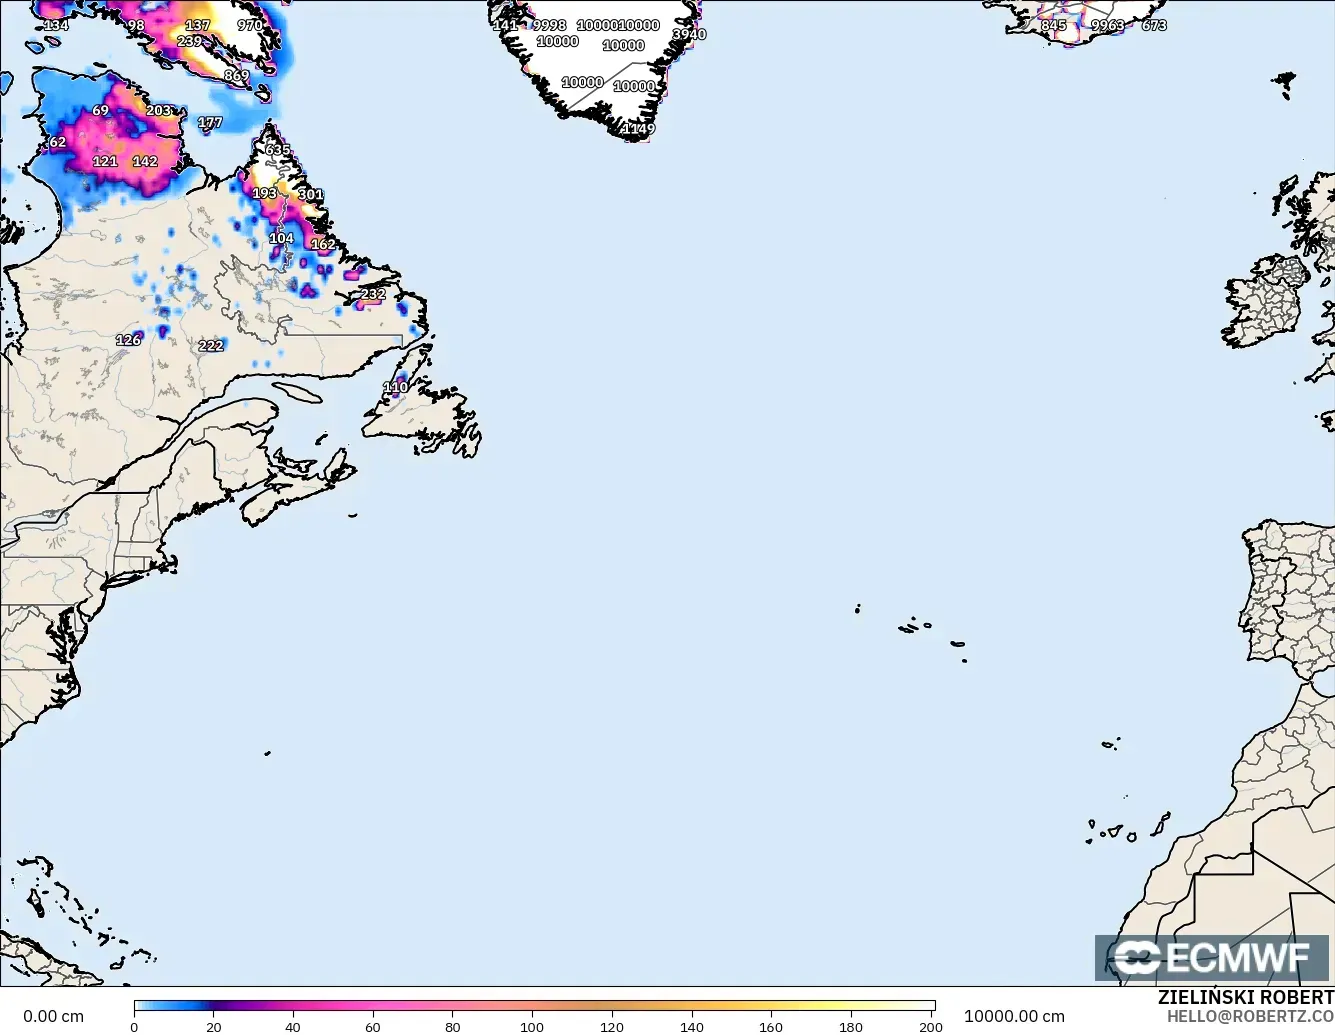Click the 126 value in Quebec

[128, 340]
